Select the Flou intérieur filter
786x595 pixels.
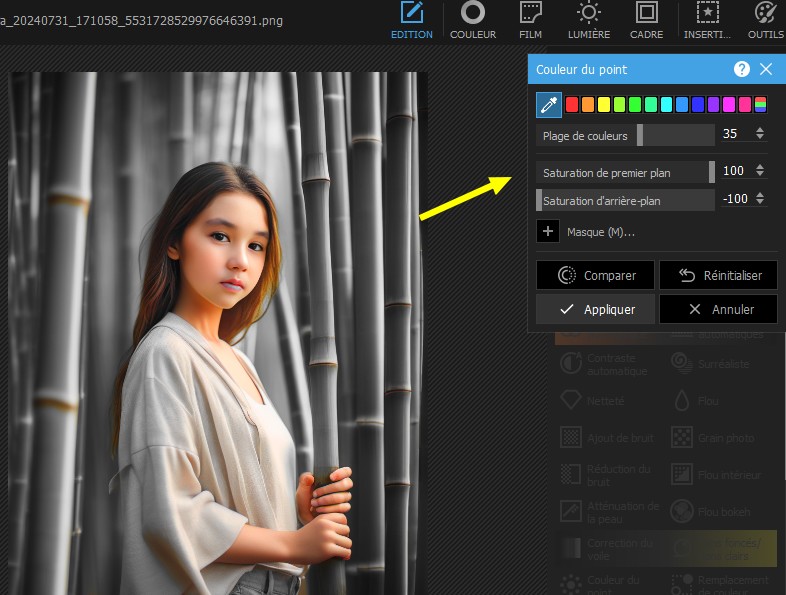pyautogui.click(x=717, y=475)
